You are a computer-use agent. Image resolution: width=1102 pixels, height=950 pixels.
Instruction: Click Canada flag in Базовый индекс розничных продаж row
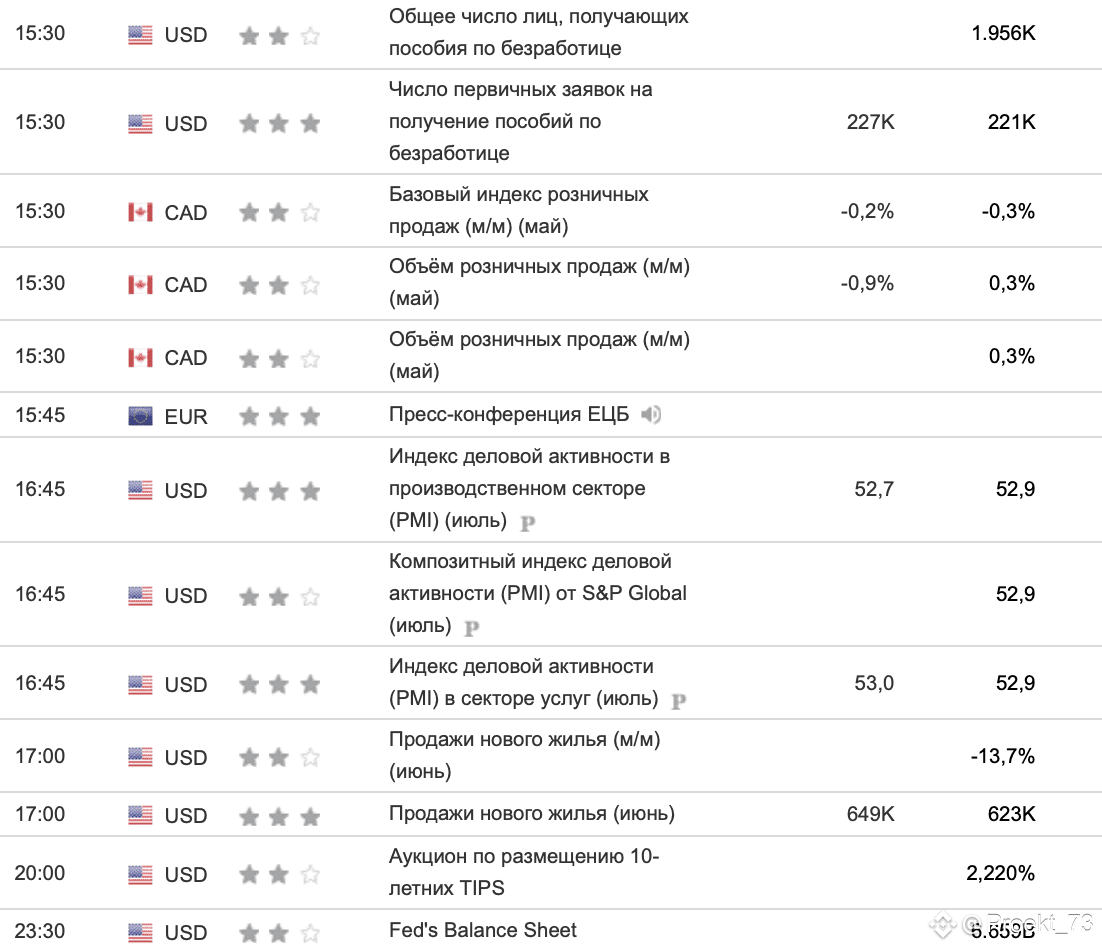(x=141, y=212)
